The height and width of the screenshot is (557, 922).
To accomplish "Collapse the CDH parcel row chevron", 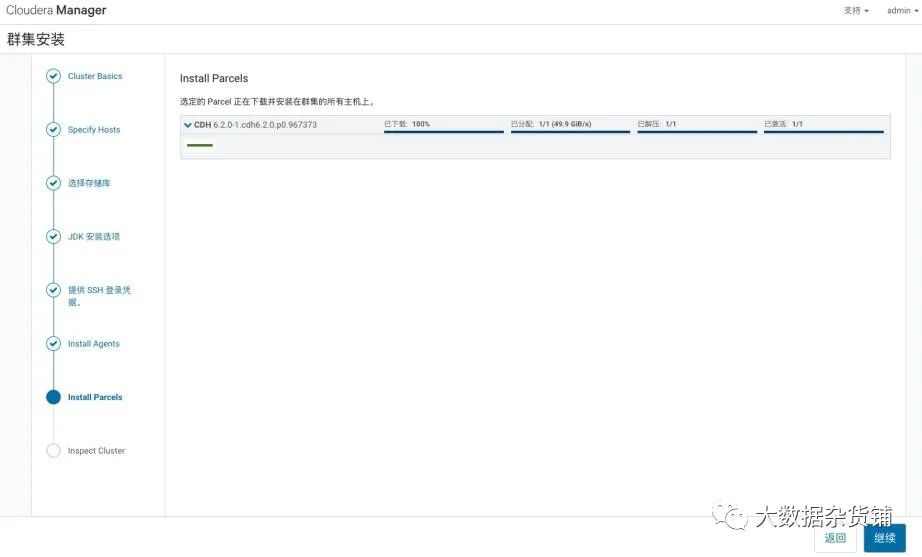I will [188, 125].
